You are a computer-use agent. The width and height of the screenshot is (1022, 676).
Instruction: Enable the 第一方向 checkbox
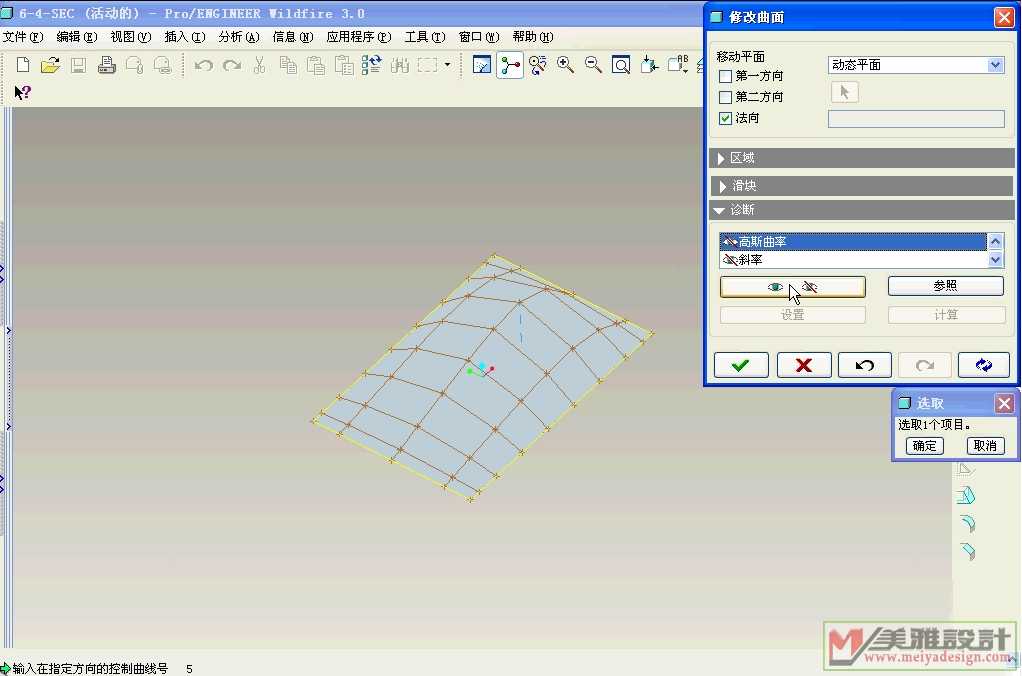pos(725,76)
